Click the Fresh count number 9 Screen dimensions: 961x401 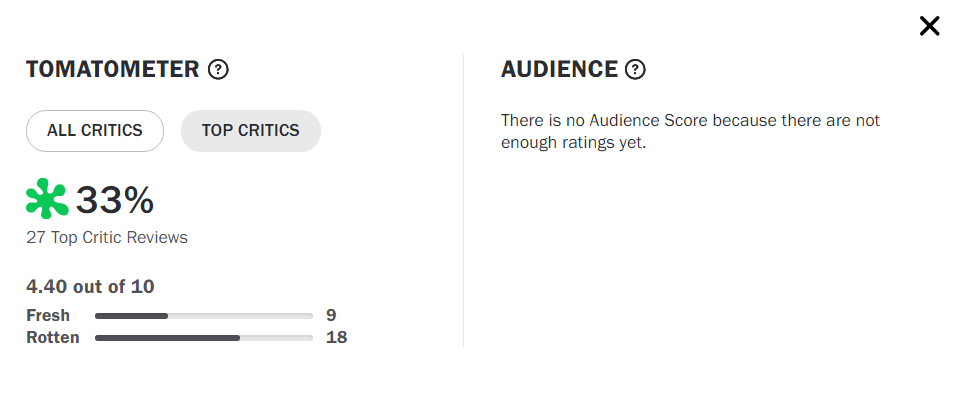click(x=331, y=316)
